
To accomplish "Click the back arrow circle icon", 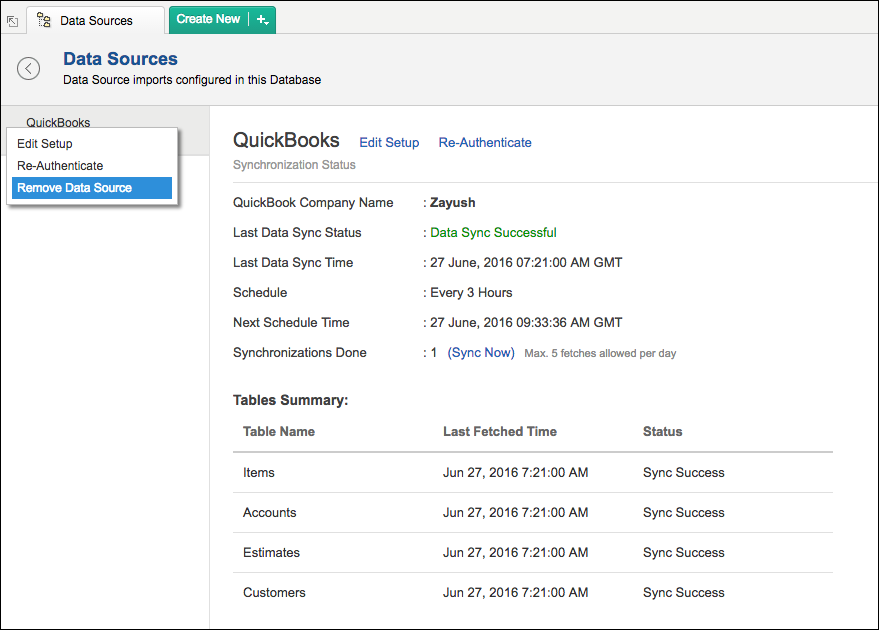I will click(x=29, y=68).
